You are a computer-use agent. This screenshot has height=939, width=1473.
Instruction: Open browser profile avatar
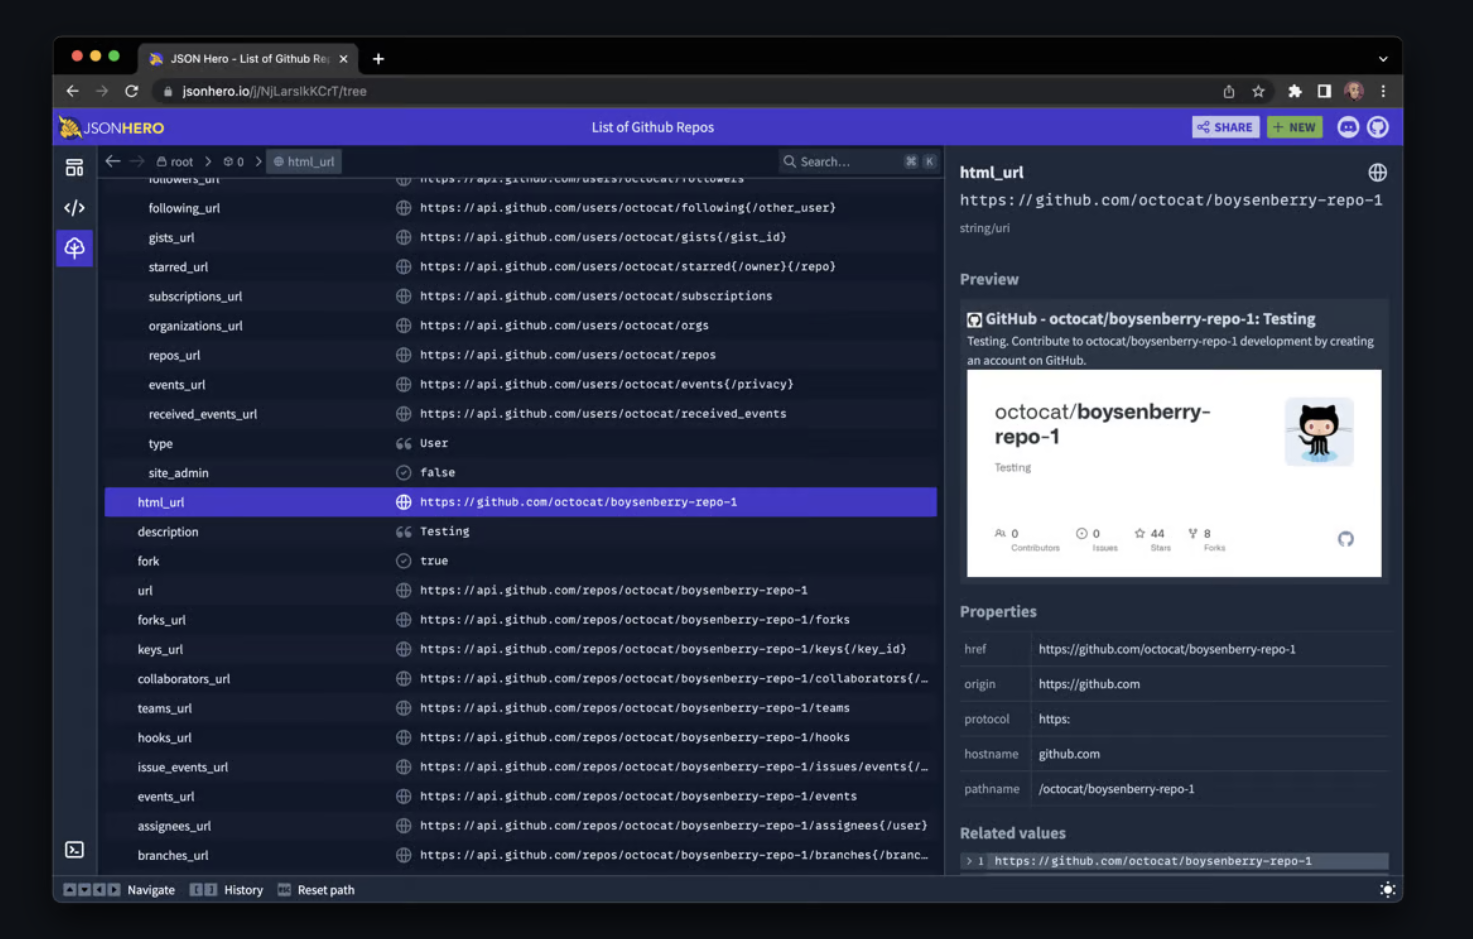pos(1354,91)
